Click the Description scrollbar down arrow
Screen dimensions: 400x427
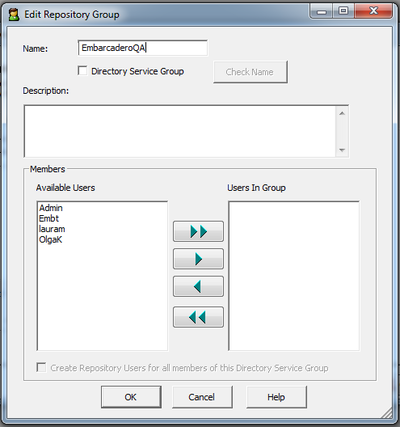(342, 150)
